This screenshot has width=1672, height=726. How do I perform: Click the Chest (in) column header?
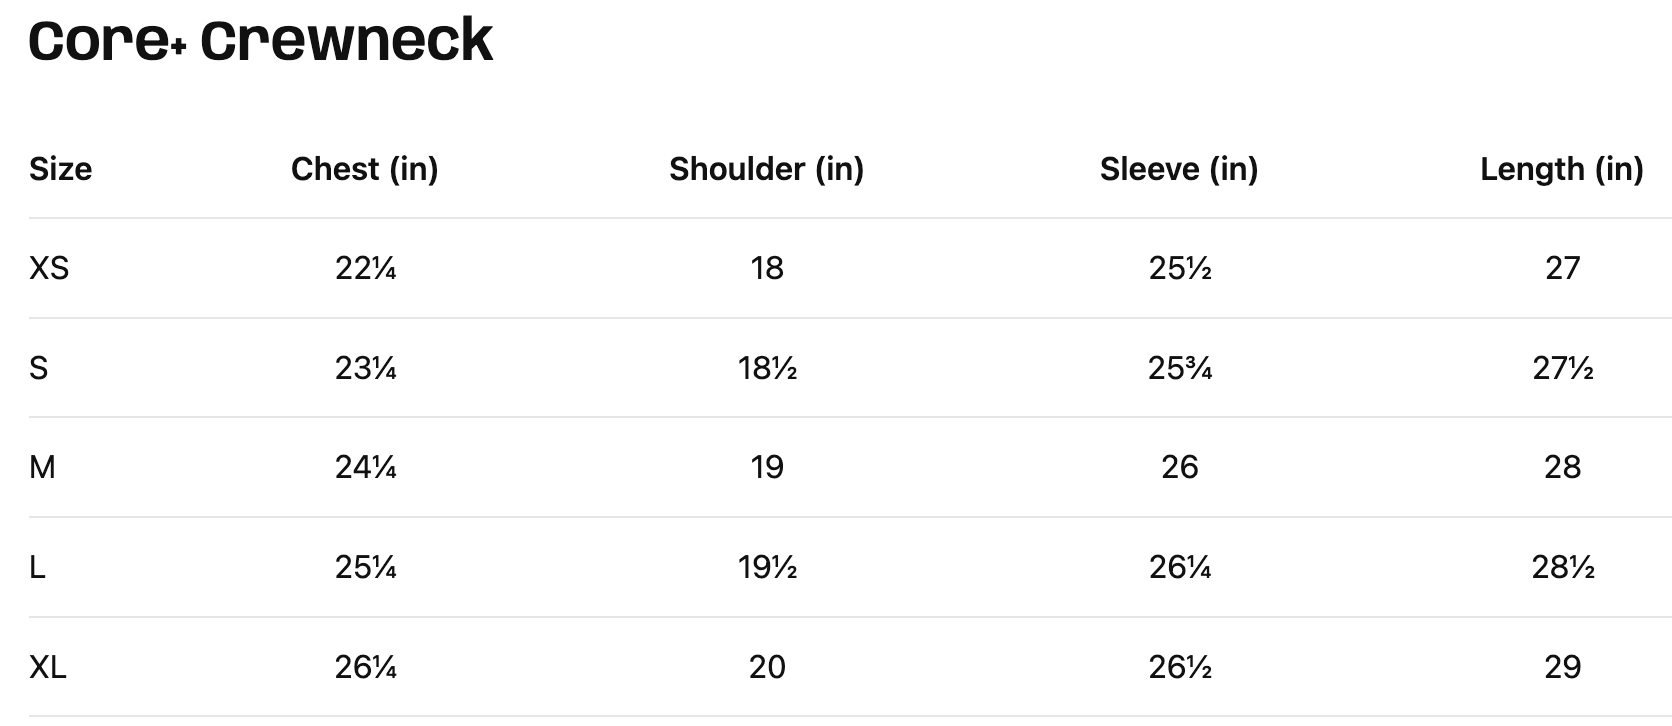(x=365, y=169)
